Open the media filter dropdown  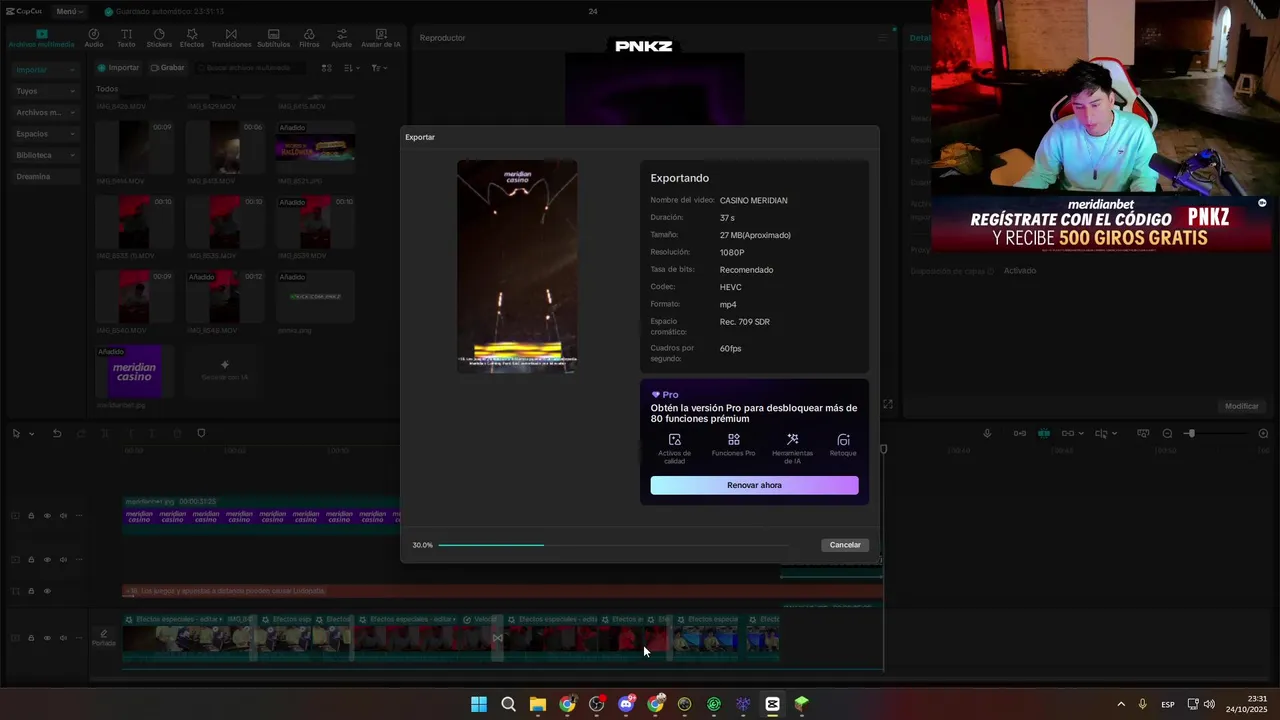pos(379,68)
